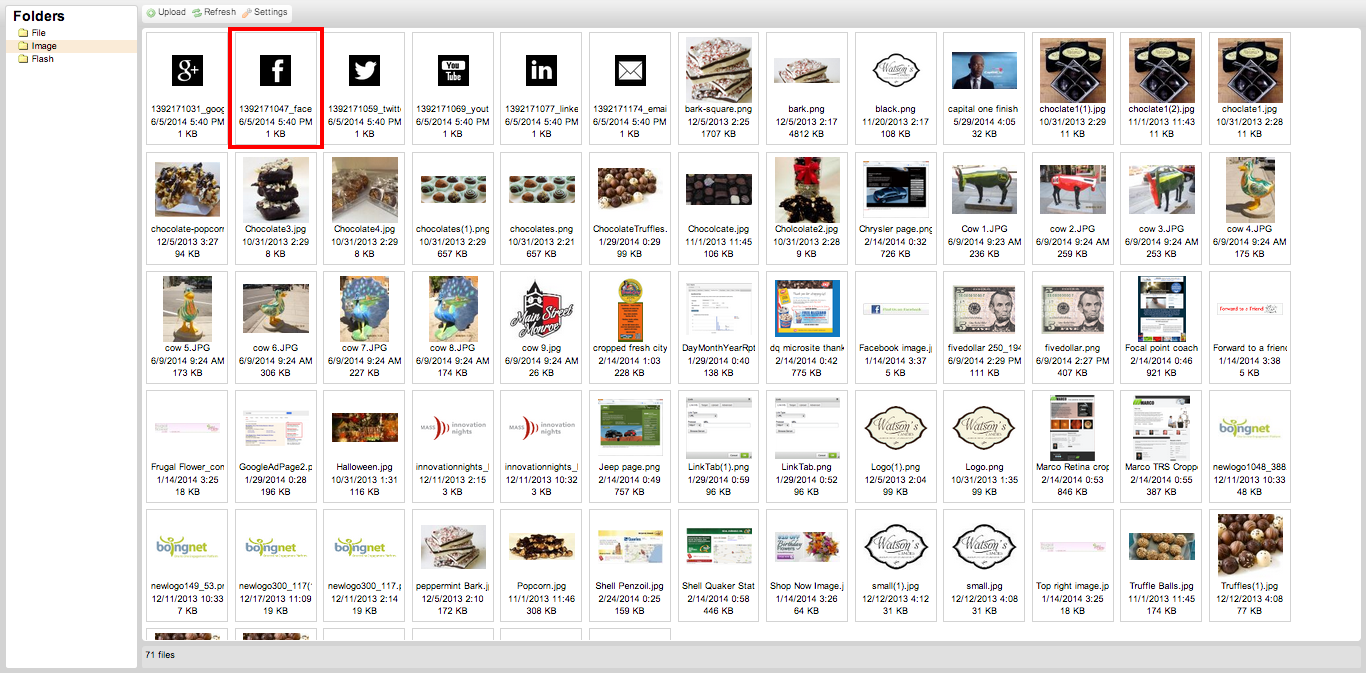1366x673 pixels.
Task: Select the newlogo149_53 boingnet logo
Action: [187, 566]
